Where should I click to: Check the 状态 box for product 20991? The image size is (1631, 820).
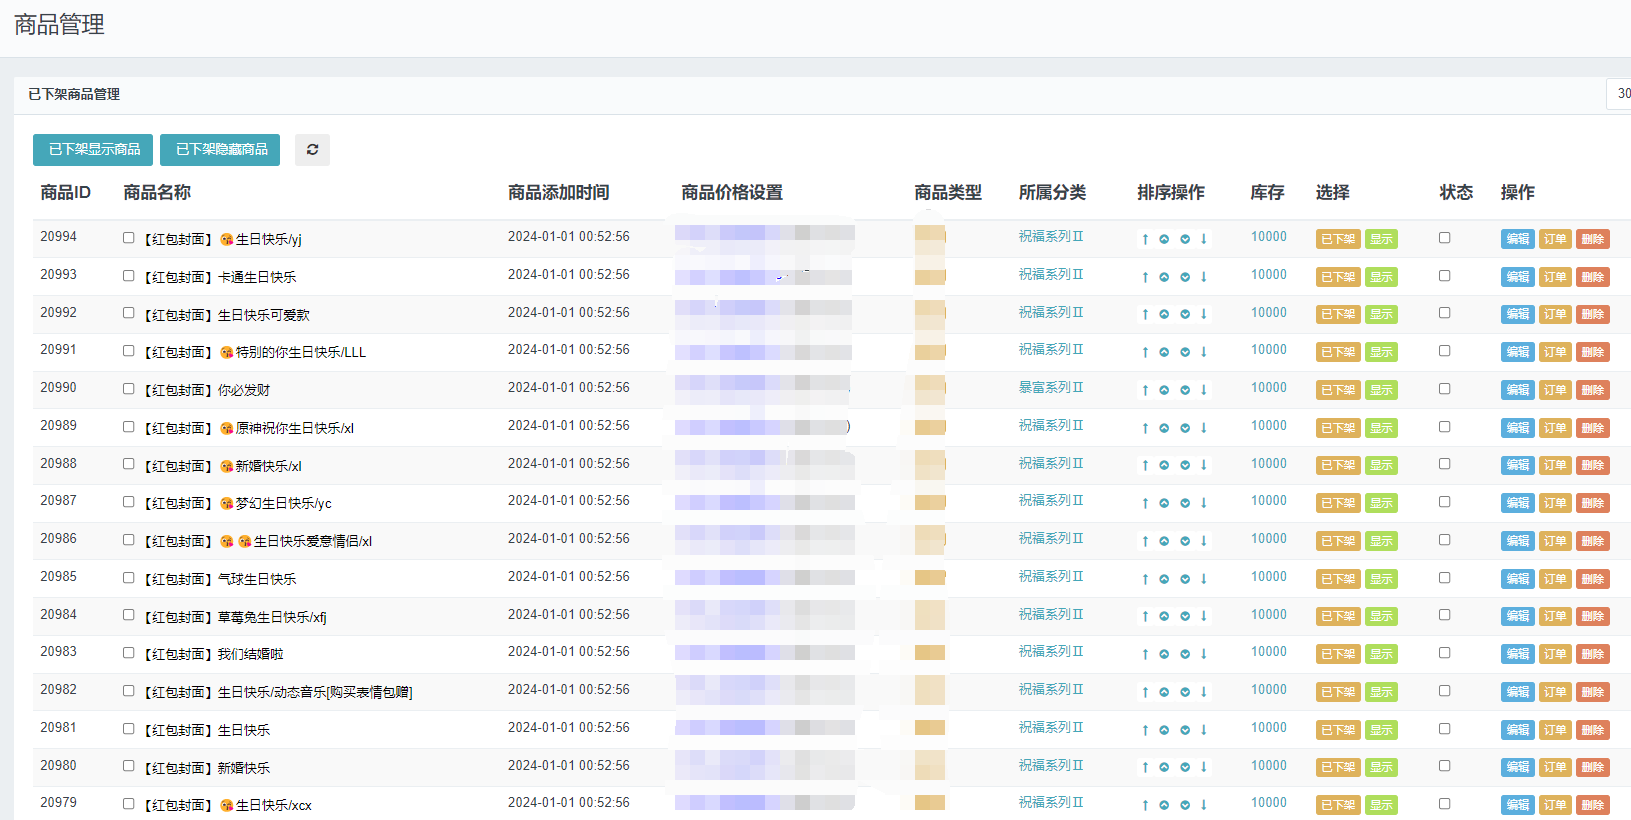click(x=1444, y=351)
